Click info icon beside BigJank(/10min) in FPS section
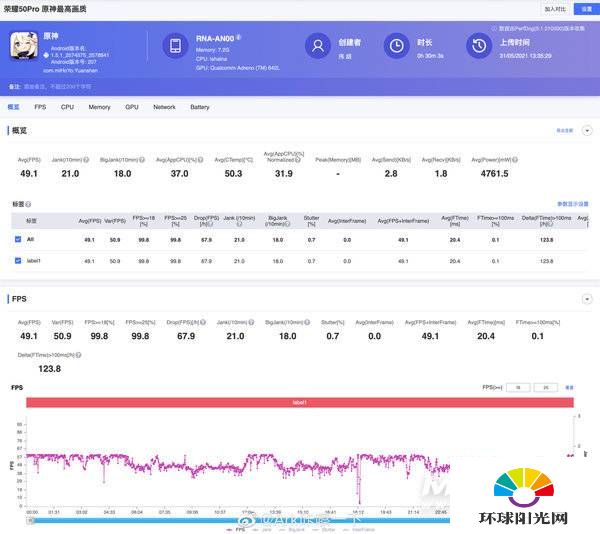The width and height of the screenshot is (600, 534). 307,322
